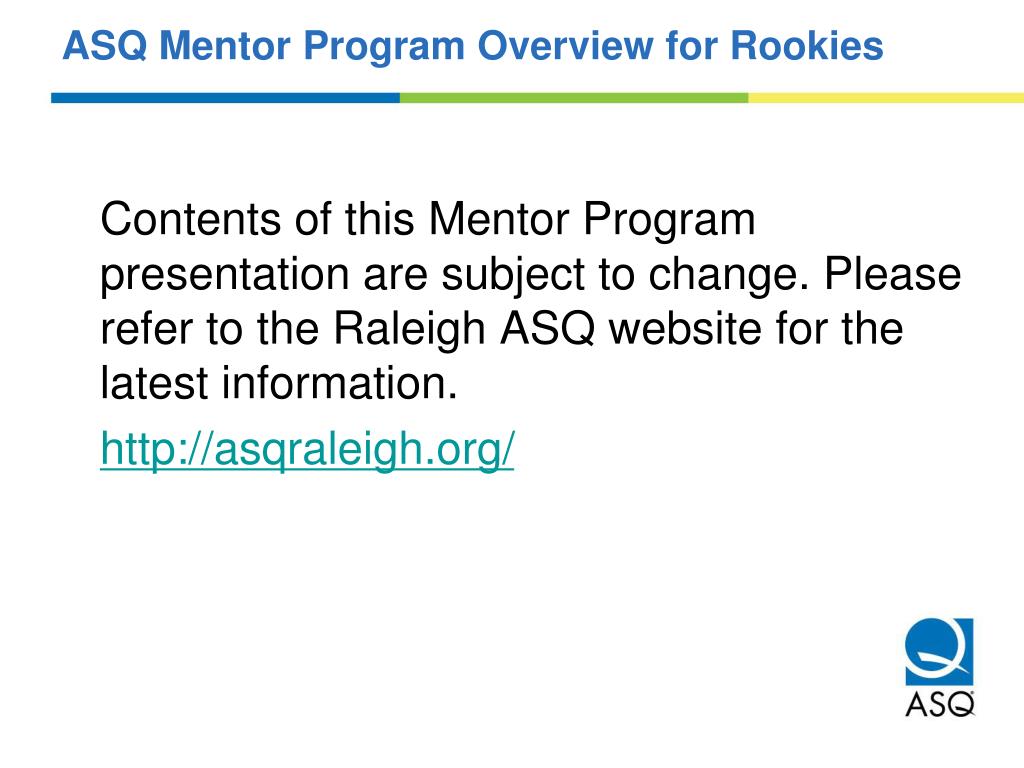The width and height of the screenshot is (1024, 768).
Task: Click the word "Program" in the title
Action: 384,47
